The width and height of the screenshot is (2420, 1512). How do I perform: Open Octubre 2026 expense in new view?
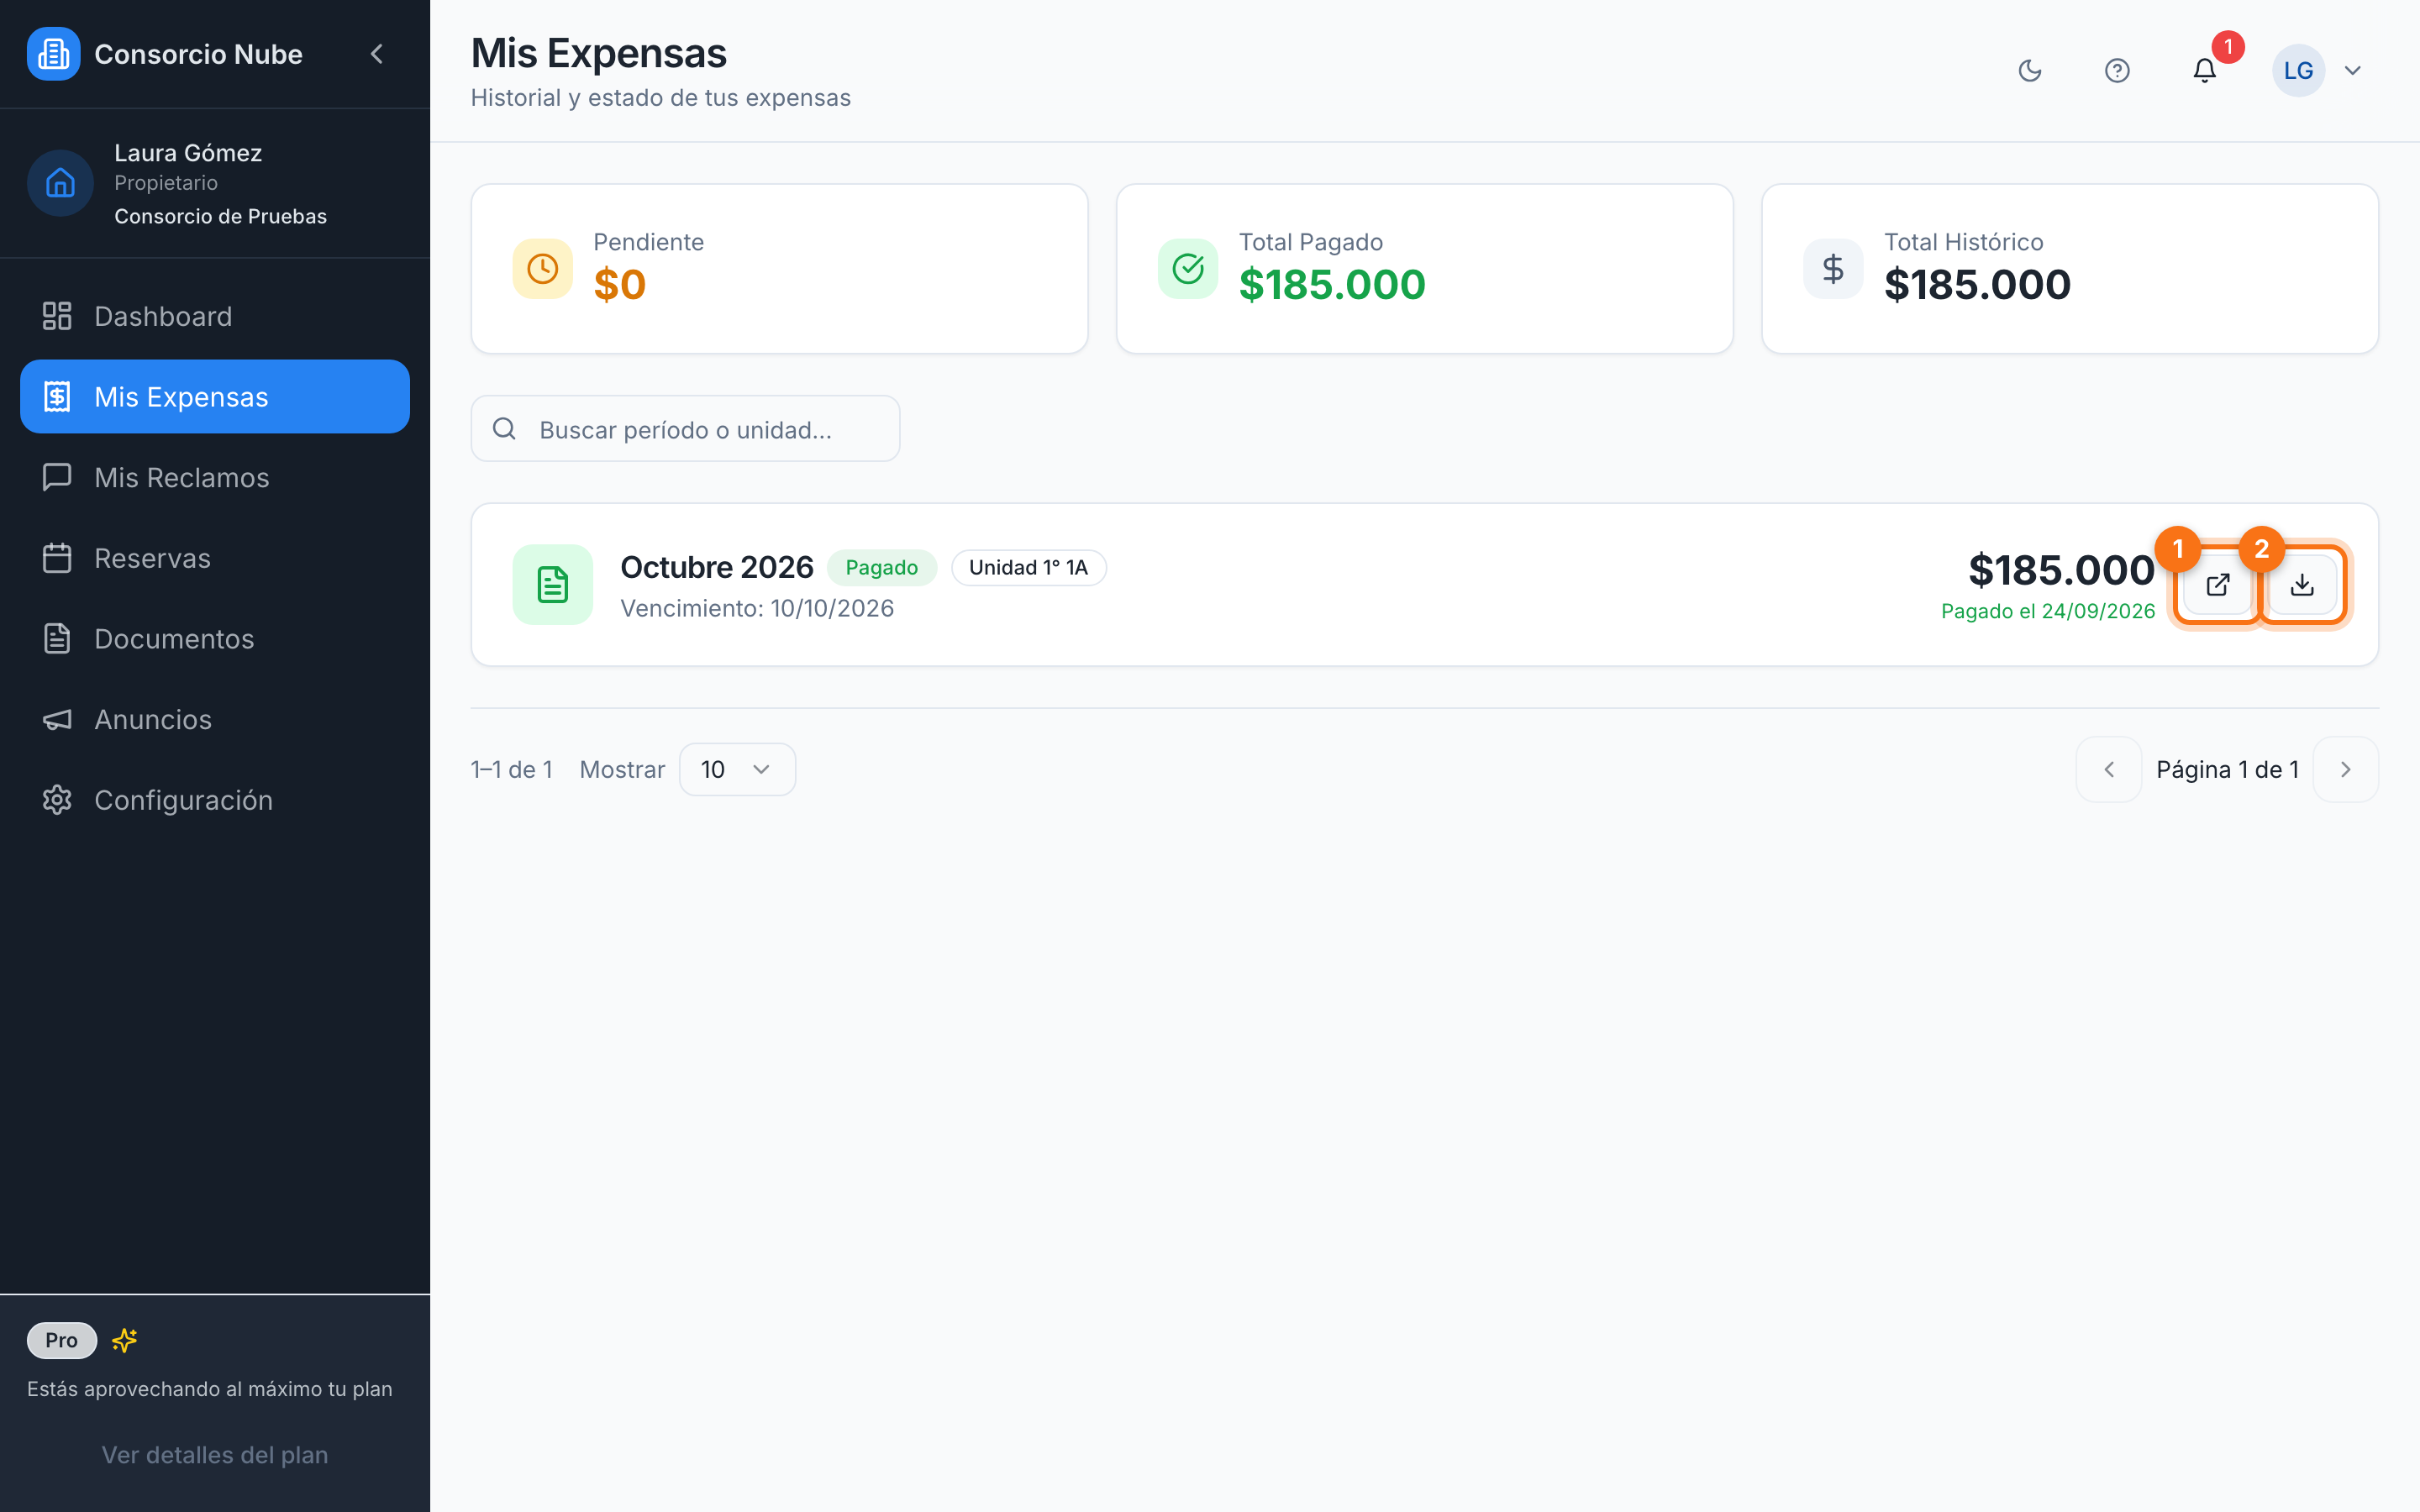click(2218, 585)
